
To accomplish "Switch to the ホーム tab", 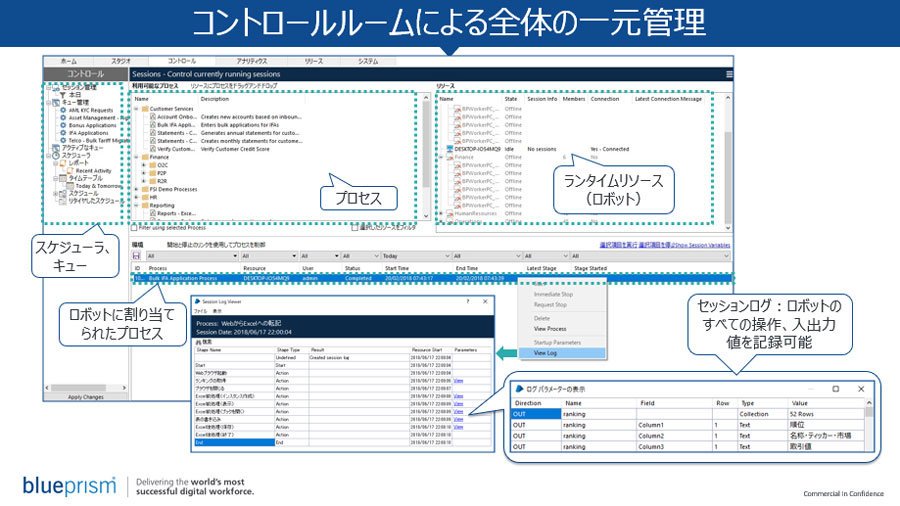I will pyautogui.click(x=68, y=61).
